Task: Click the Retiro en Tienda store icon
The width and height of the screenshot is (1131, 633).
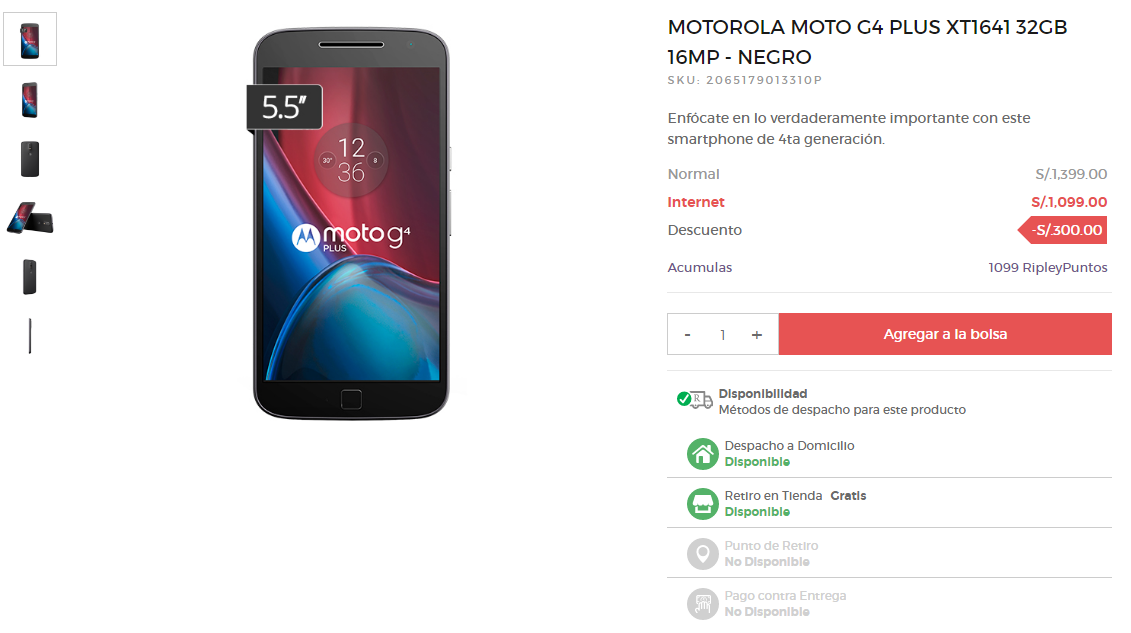Action: point(703,504)
